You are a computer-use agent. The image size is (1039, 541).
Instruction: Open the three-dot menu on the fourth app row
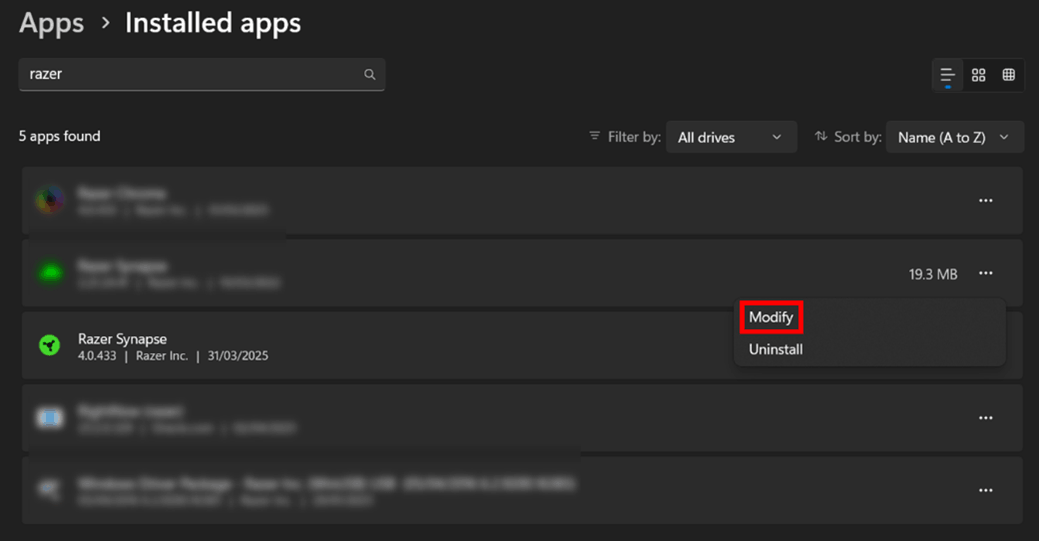click(985, 418)
